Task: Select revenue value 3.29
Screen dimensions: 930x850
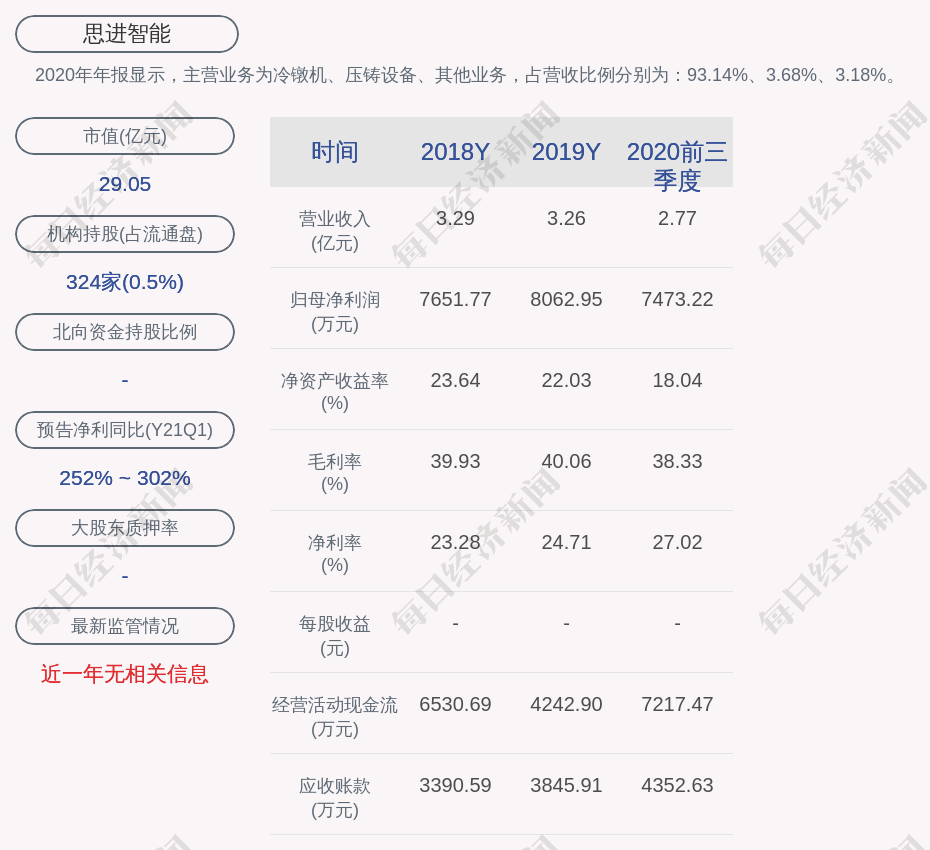Action: [455, 218]
